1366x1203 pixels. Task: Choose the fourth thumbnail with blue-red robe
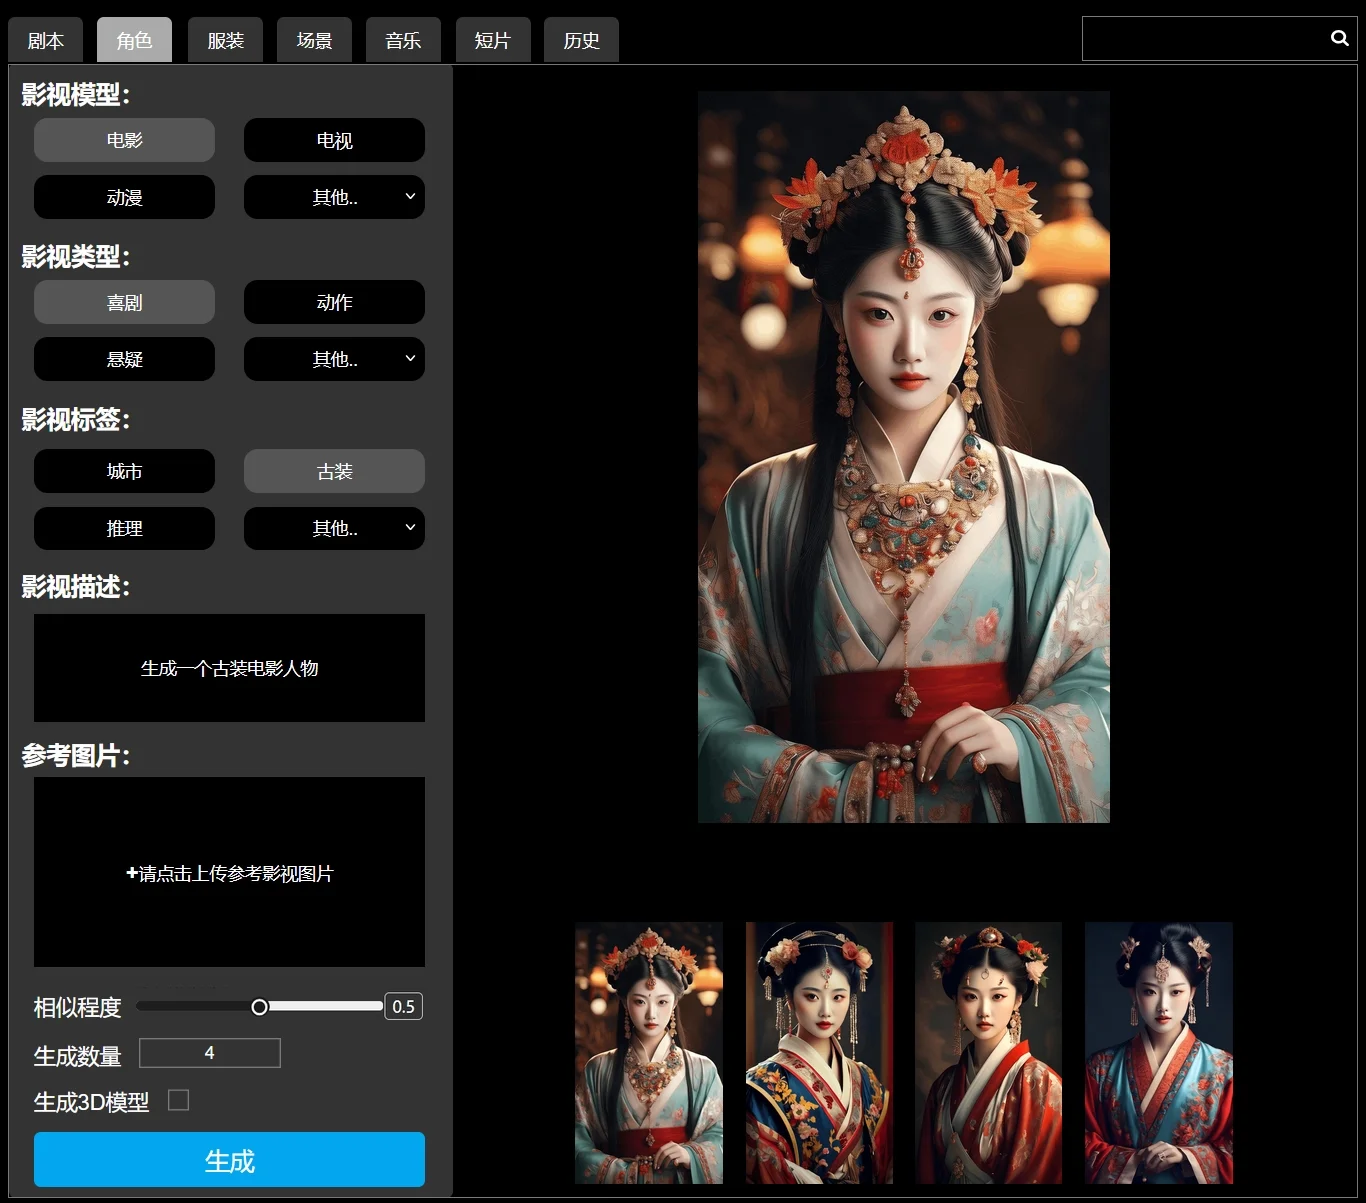tap(1158, 1053)
